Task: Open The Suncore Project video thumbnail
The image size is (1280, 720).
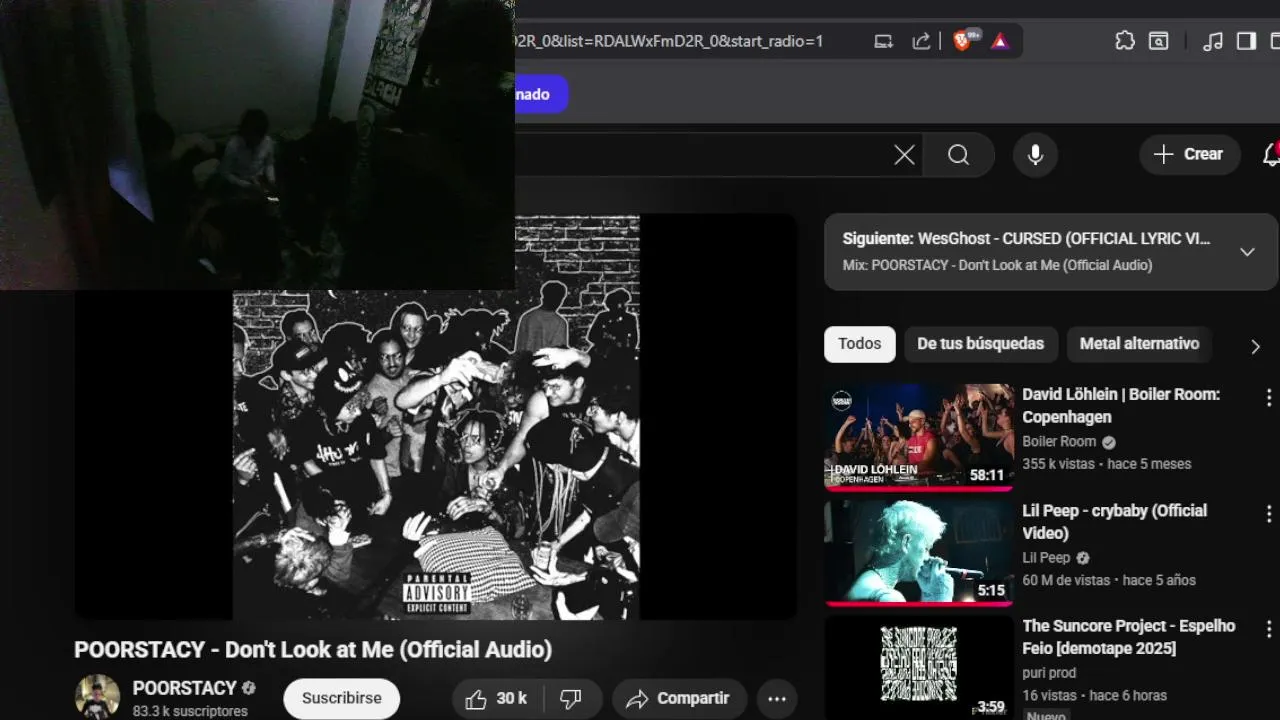Action: 919,667
